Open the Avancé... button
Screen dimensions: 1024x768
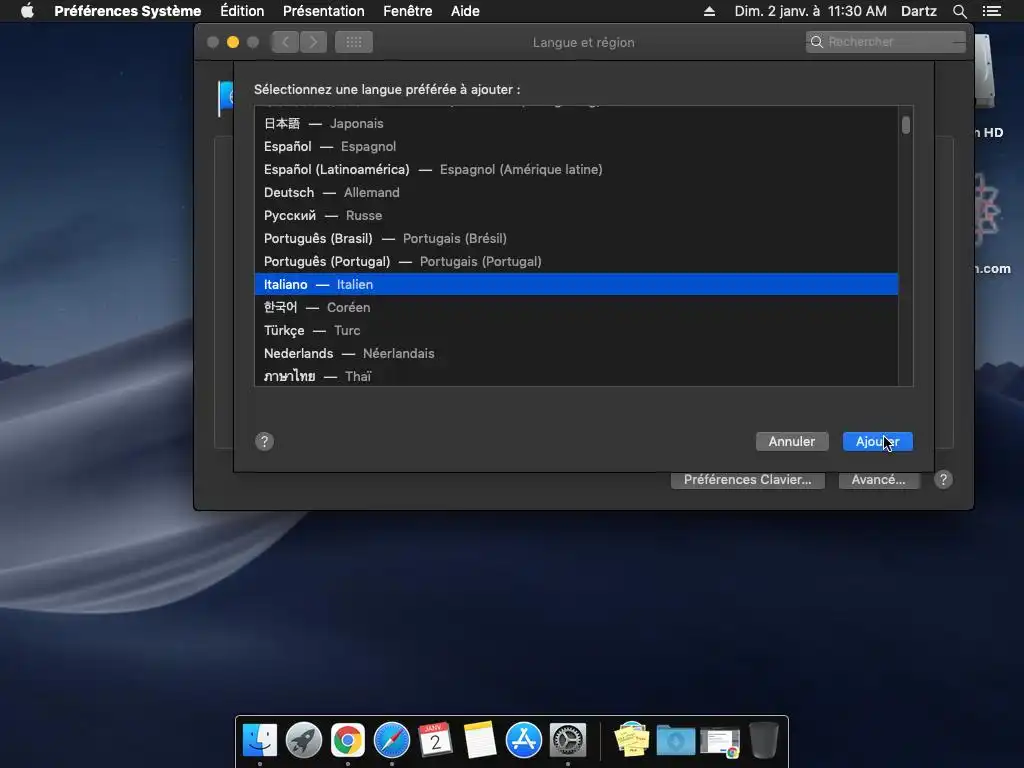coord(878,480)
